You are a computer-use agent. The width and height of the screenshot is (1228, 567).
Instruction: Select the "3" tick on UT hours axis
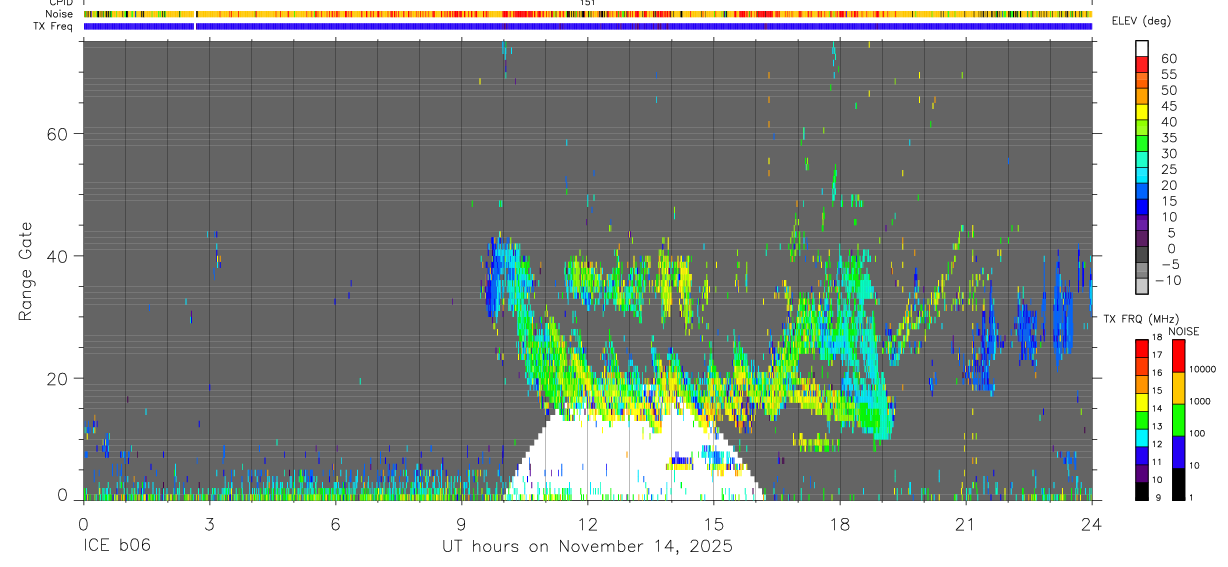point(209,523)
